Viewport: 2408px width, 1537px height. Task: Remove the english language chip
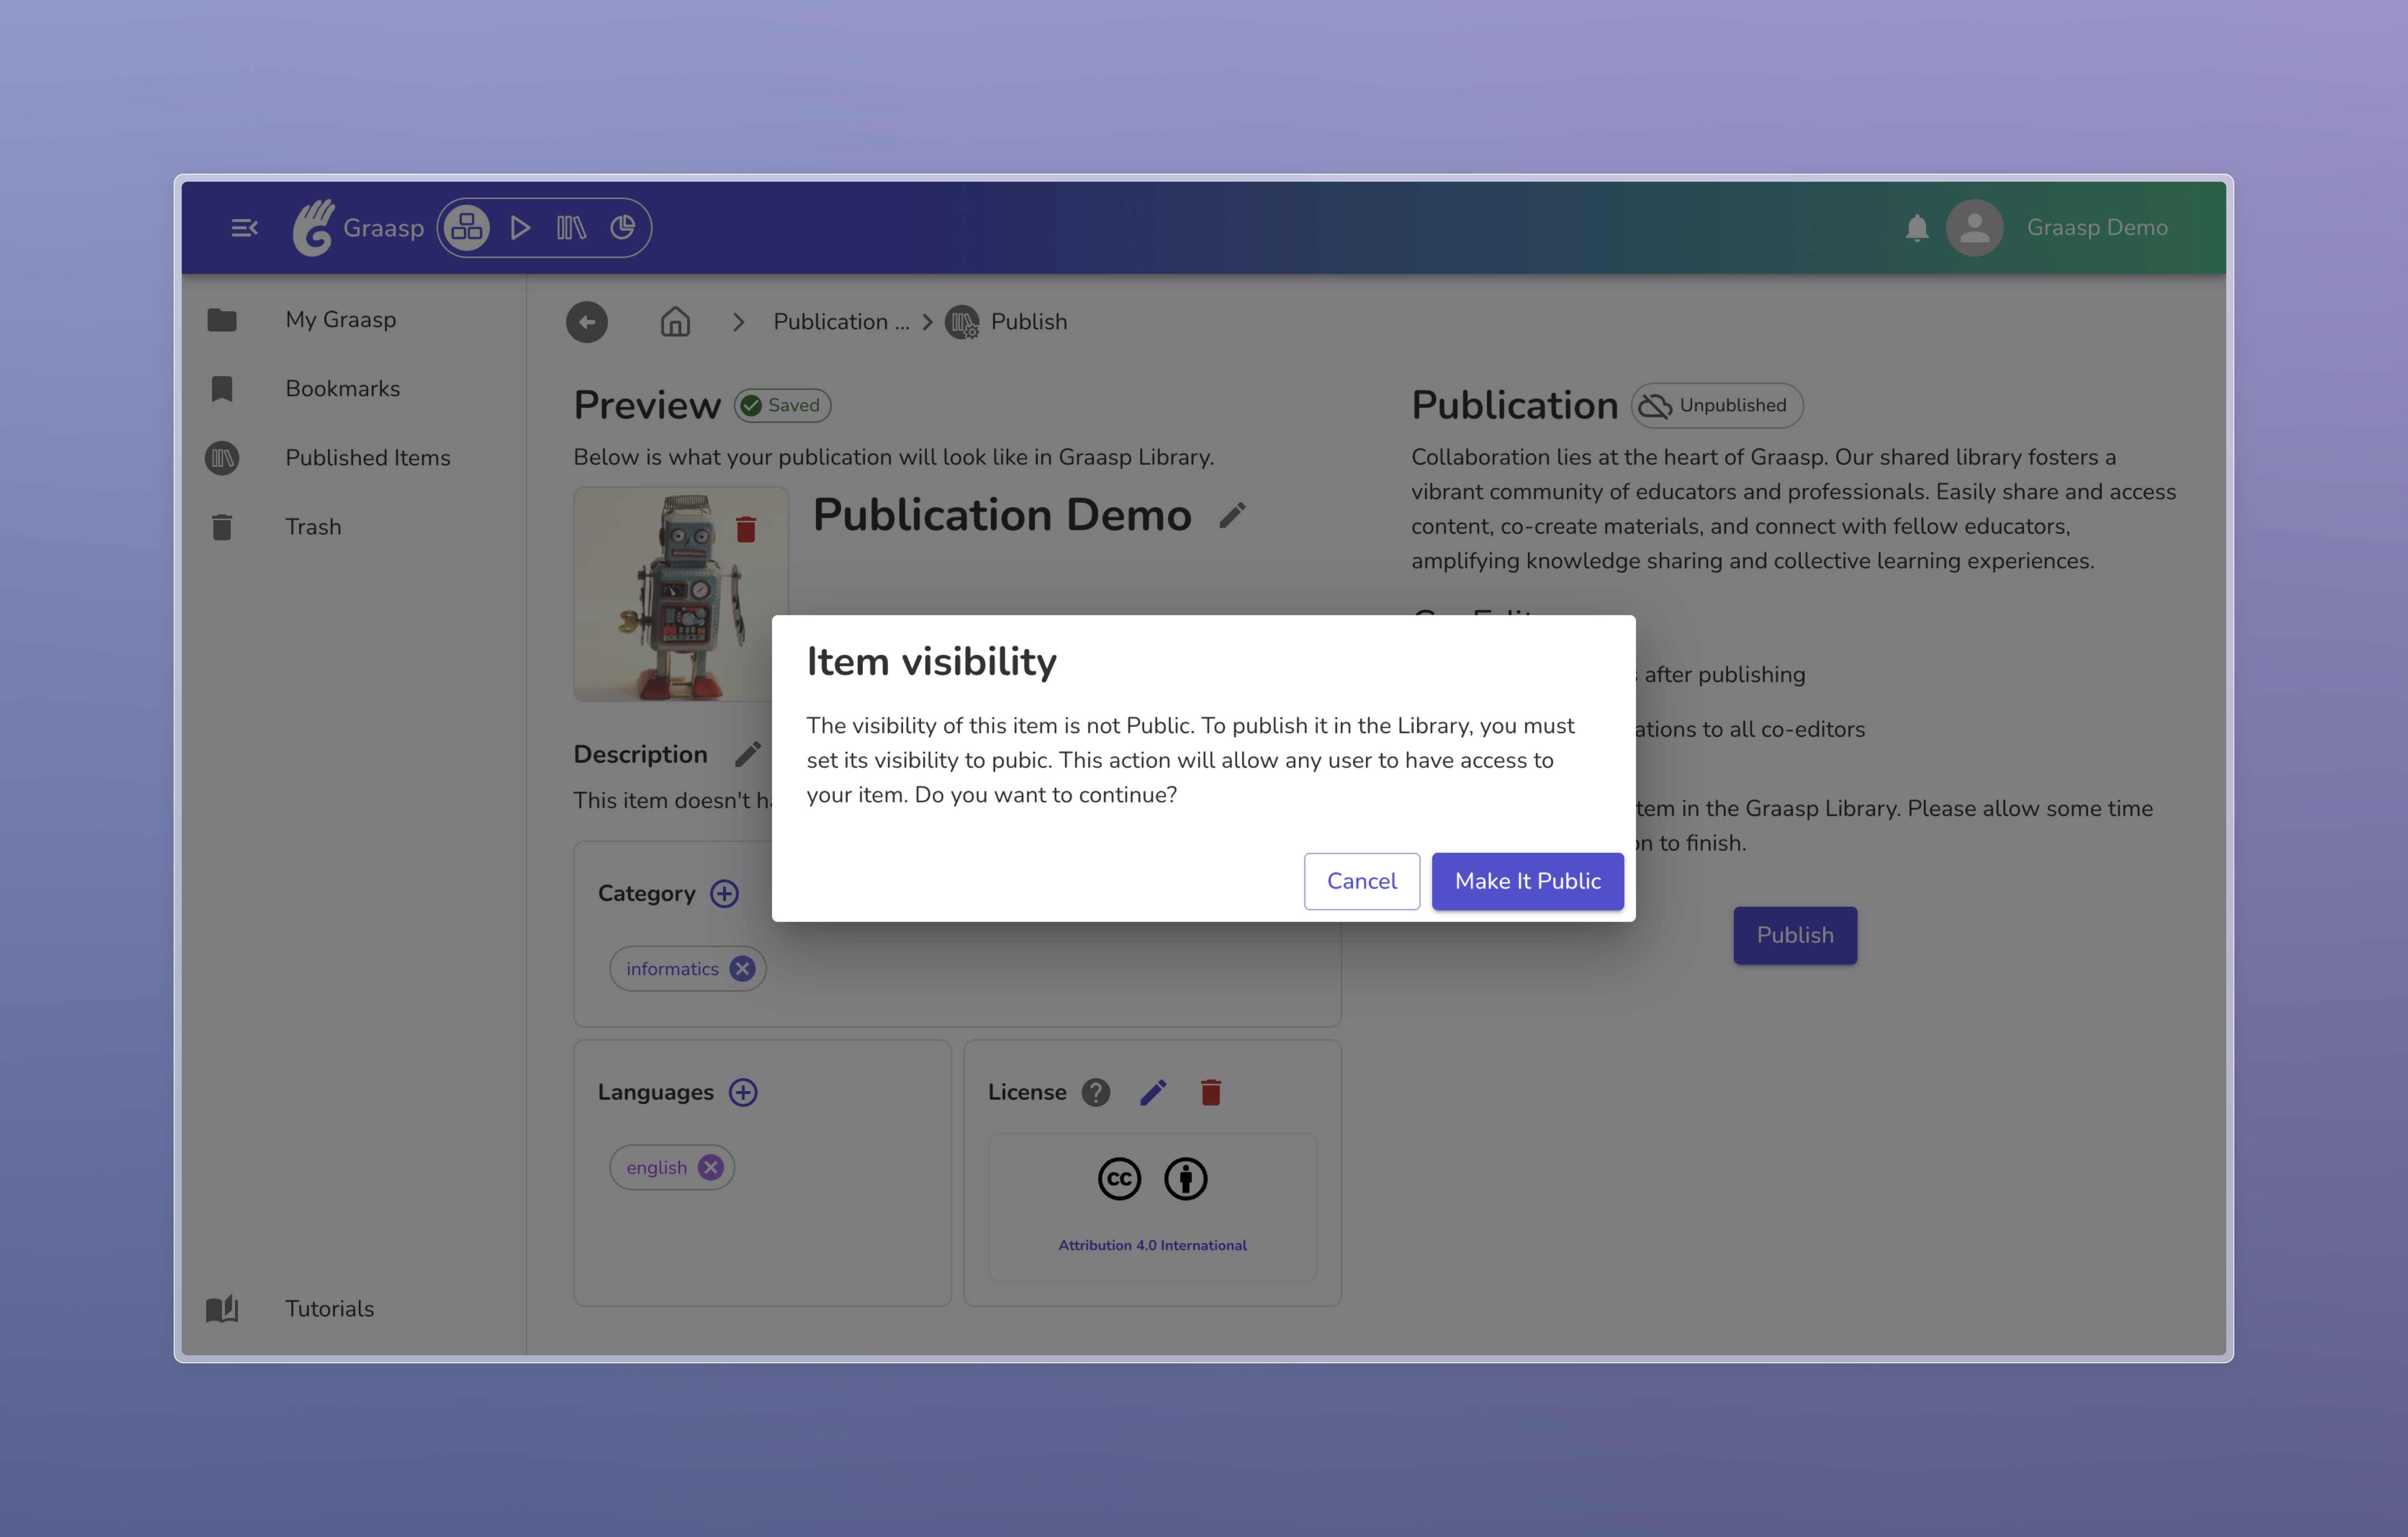(711, 1167)
